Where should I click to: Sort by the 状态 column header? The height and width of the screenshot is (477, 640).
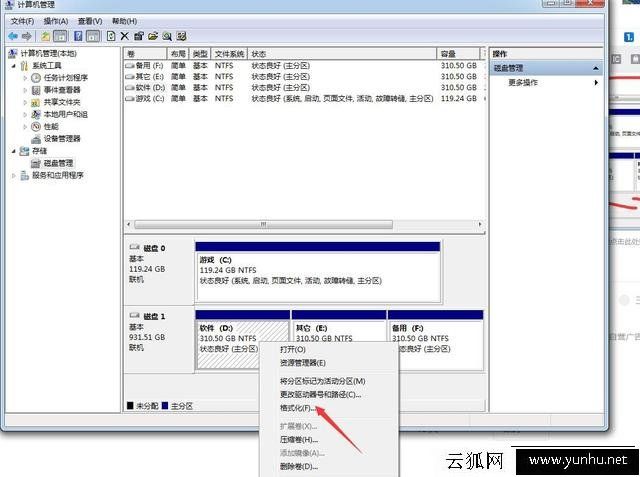[x=342, y=54]
